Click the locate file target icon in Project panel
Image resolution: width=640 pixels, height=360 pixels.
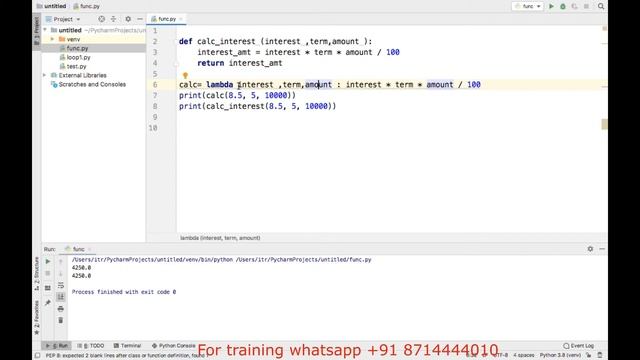102,19
